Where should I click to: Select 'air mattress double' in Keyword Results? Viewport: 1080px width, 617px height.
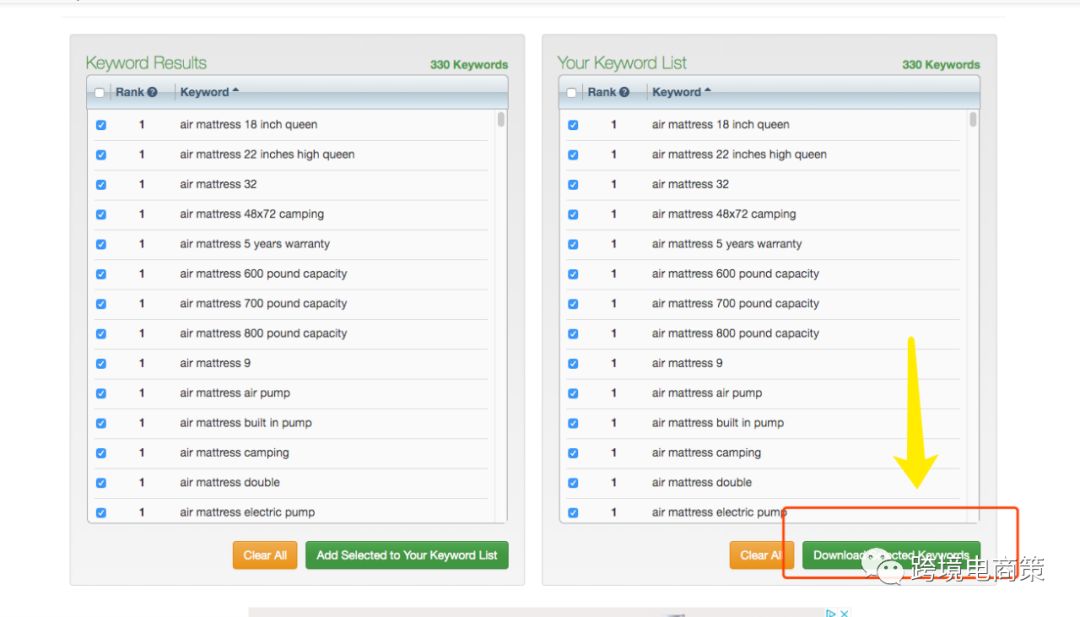[x=101, y=483]
